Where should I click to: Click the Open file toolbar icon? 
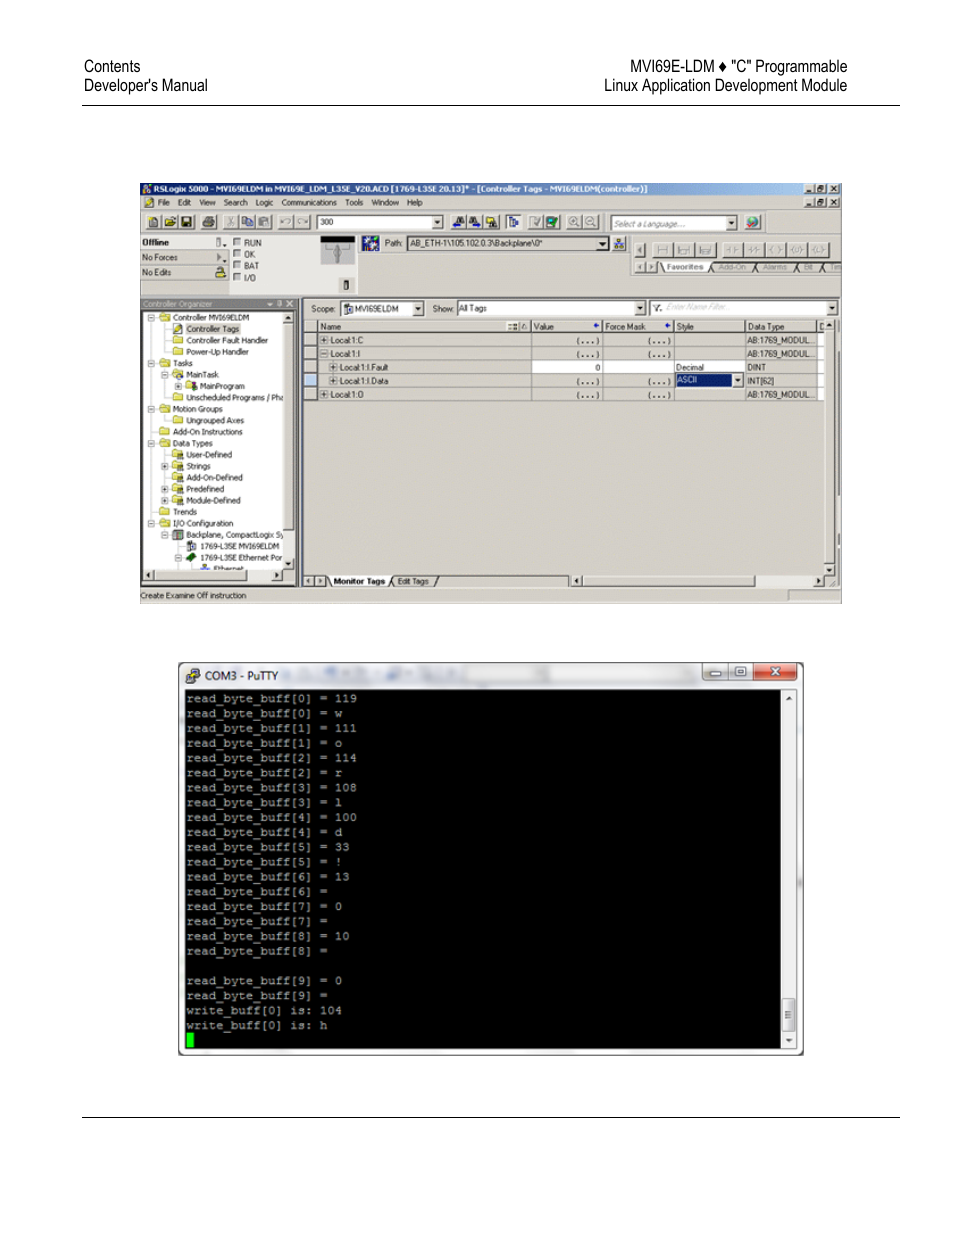pyautogui.click(x=170, y=222)
